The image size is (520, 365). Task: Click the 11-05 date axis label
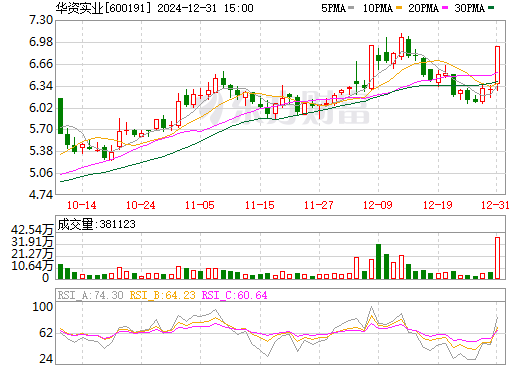tap(200, 205)
